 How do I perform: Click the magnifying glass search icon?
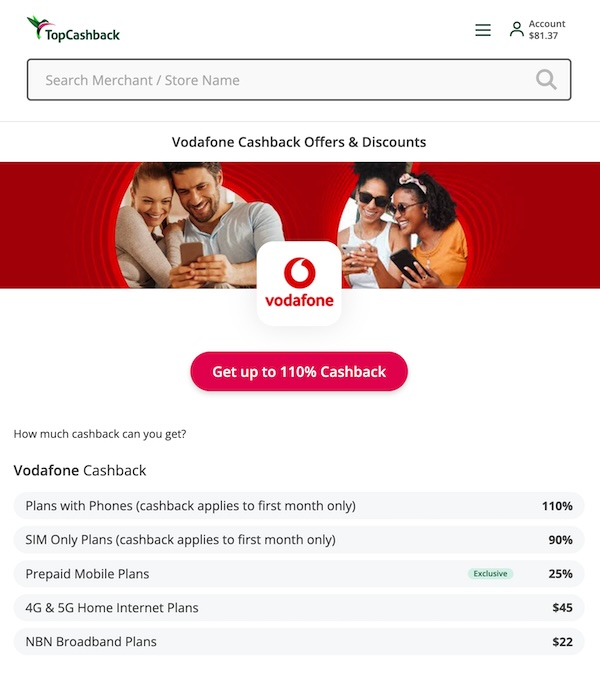point(546,80)
